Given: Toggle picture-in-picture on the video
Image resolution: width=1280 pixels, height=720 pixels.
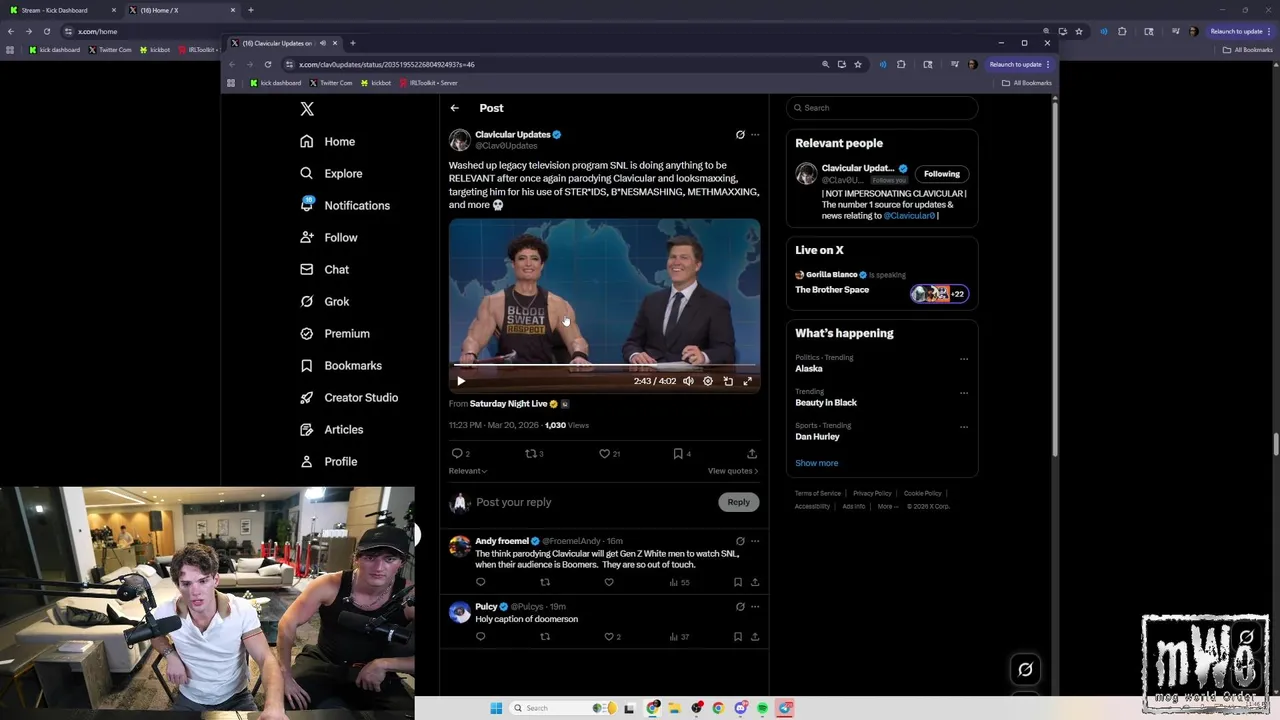Looking at the screenshot, I should tap(728, 381).
